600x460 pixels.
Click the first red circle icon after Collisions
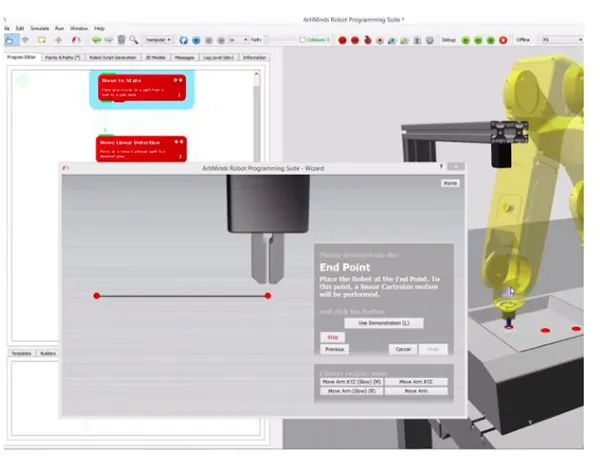point(342,40)
